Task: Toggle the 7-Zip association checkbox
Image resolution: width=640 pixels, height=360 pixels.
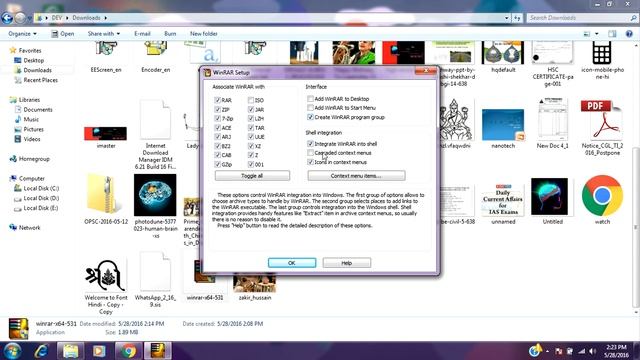Action: pyautogui.click(x=218, y=118)
